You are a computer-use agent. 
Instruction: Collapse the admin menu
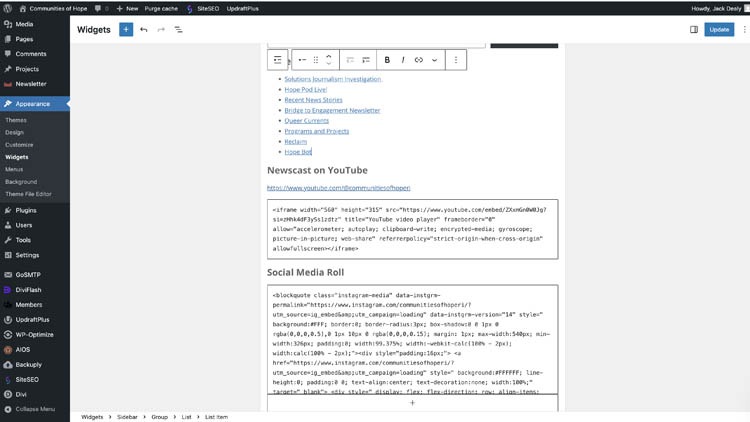click(x=35, y=409)
